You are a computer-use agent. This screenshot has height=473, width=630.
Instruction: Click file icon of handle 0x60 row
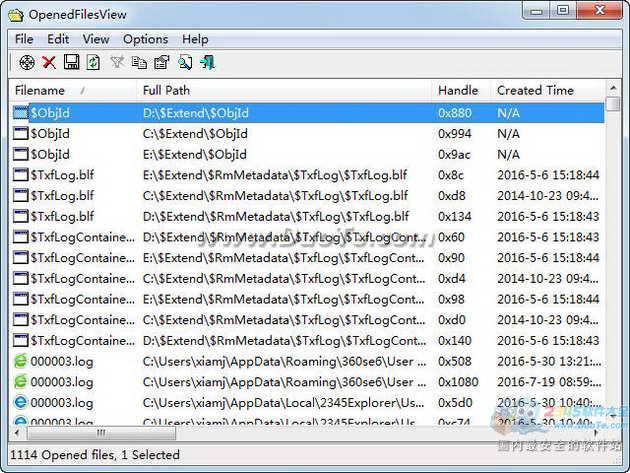point(20,237)
